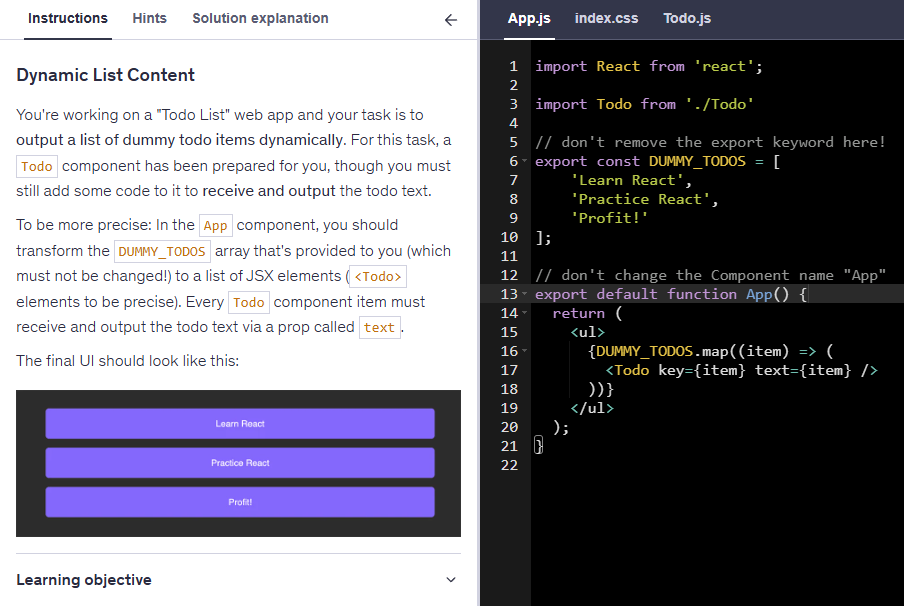904x606 pixels.
Task: Expand Learning objective using the chevron
Action: (451, 580)
